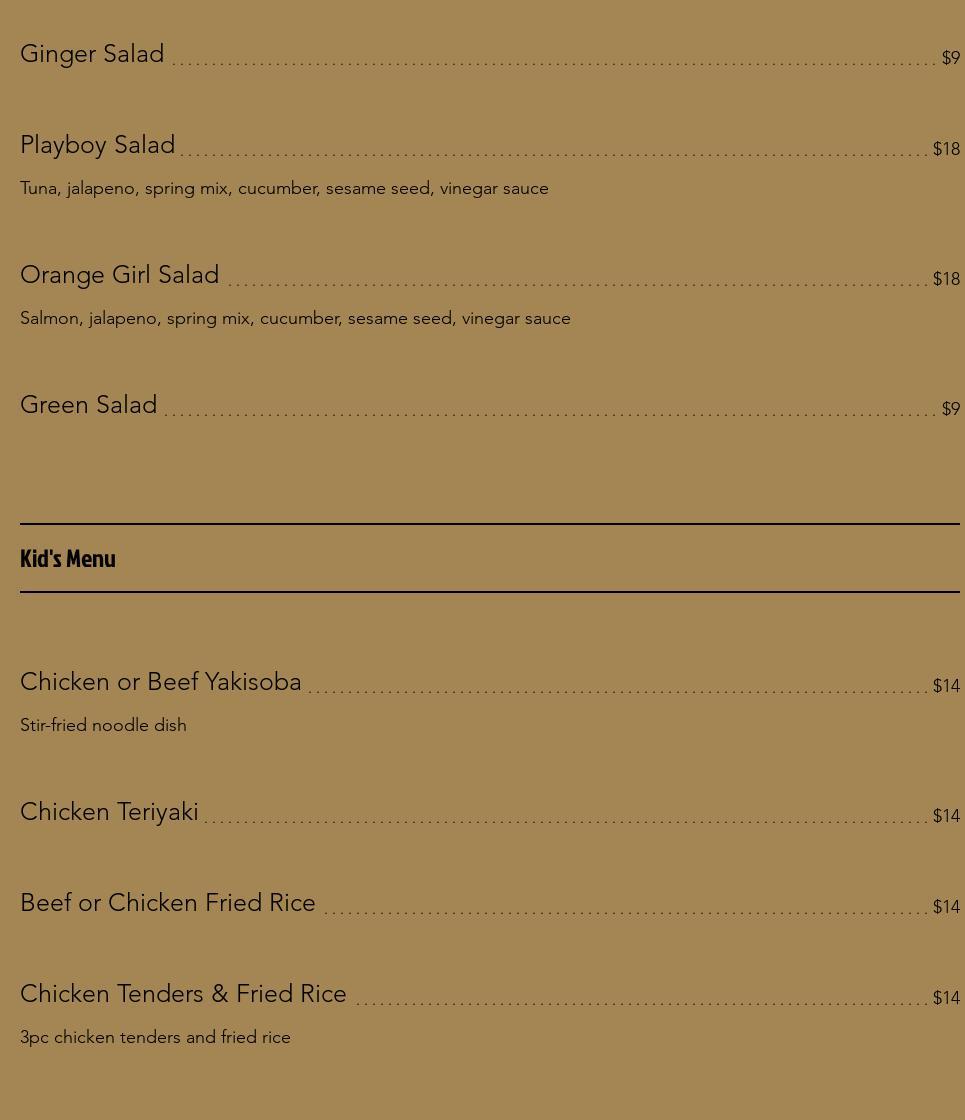Click the 3pc chicken tenders description

coord(155,1037)
